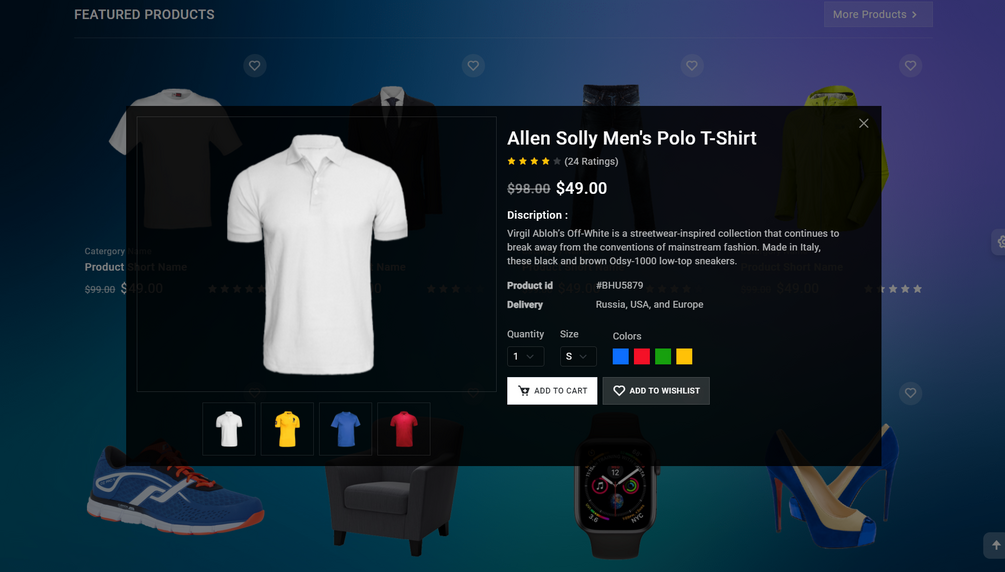Pick the yellow color swatch
This screenshot has width=1005, height=572.
point(684,357)
